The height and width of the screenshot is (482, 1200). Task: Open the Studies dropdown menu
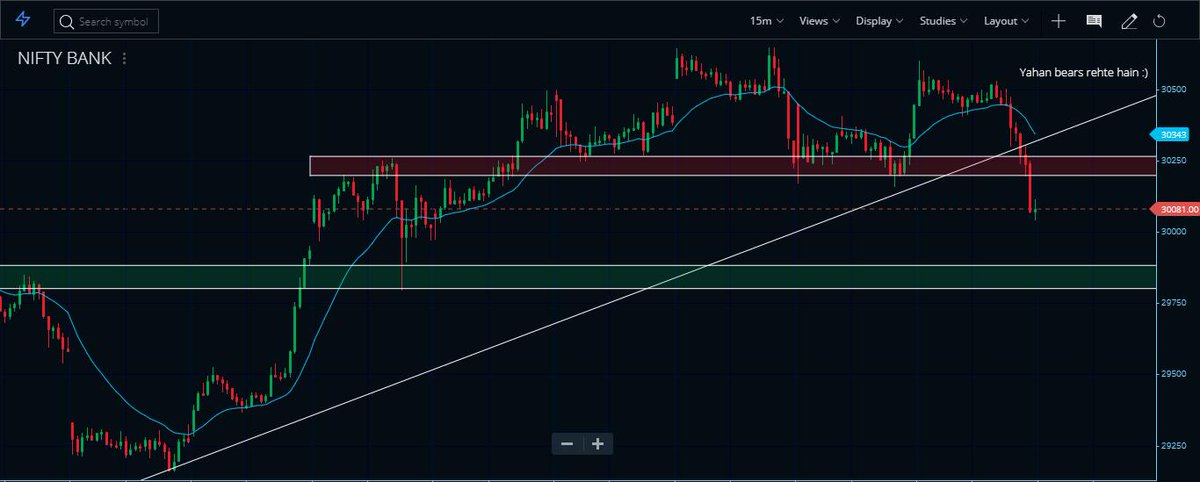[x=944, y=21]
